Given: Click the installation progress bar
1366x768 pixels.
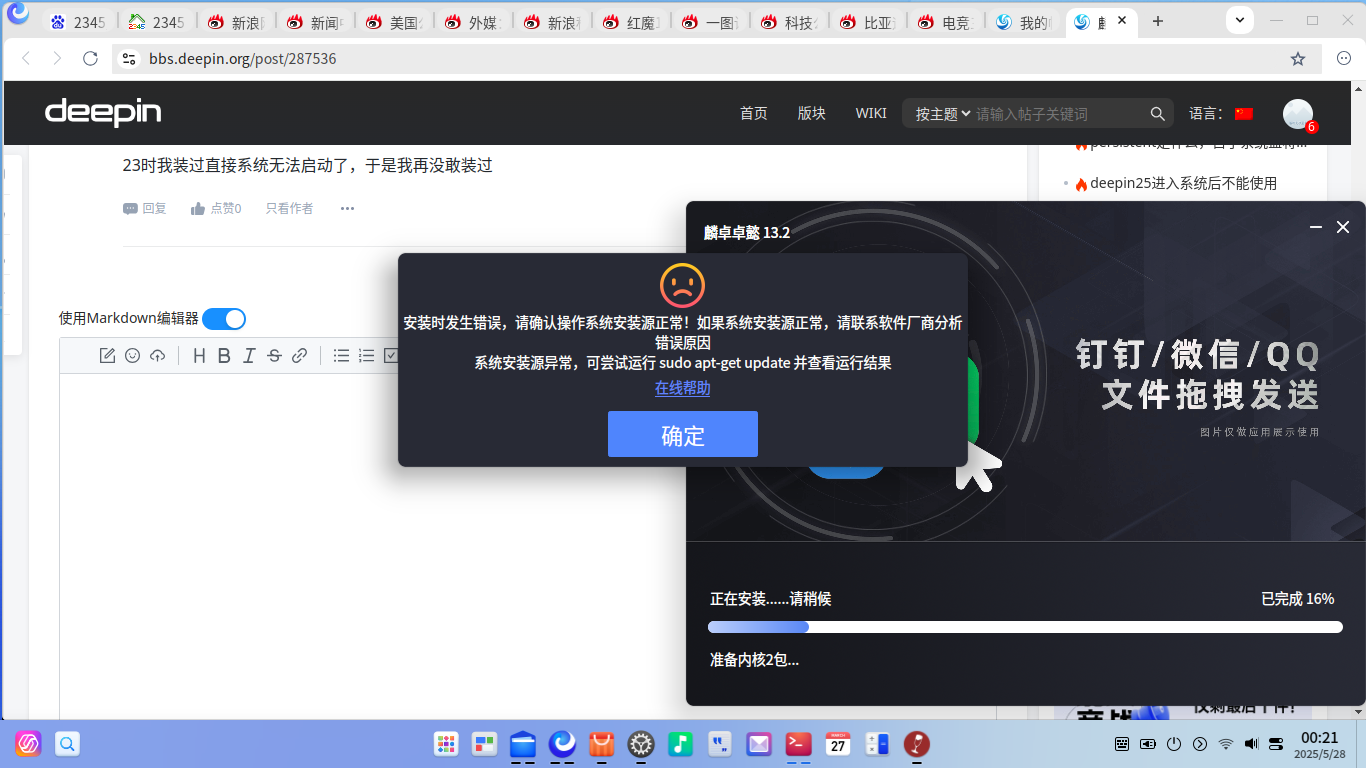Looking at the screenshot, I should click(x=1025, y=627).
